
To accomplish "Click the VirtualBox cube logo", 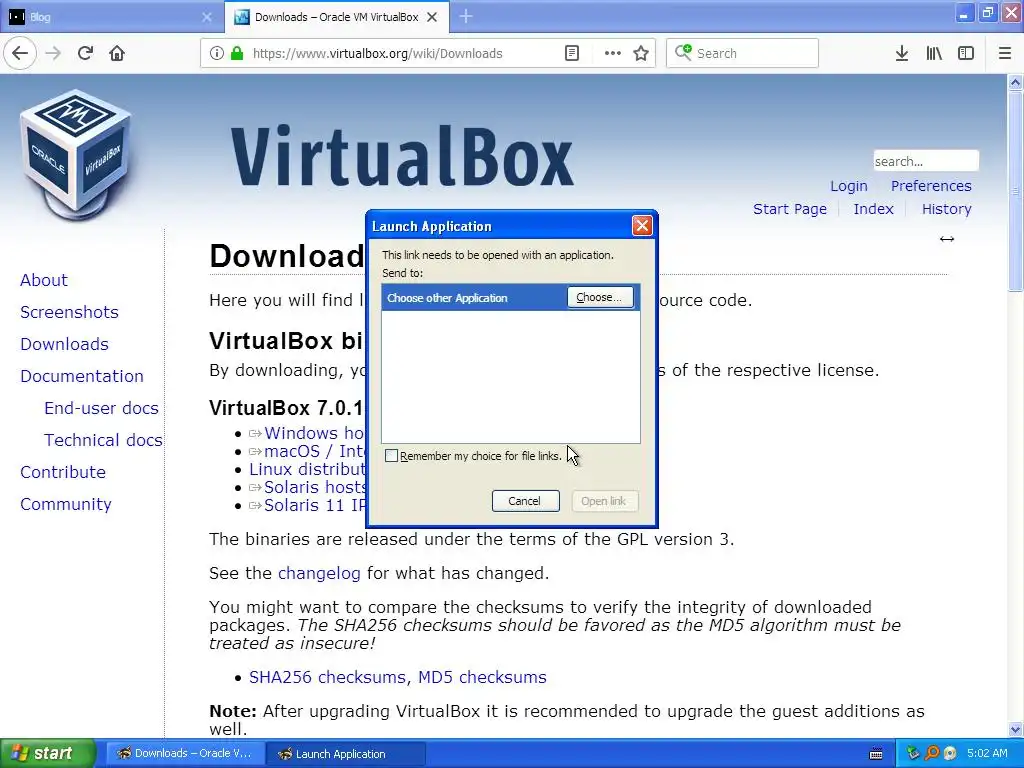I will click(76, 155).
